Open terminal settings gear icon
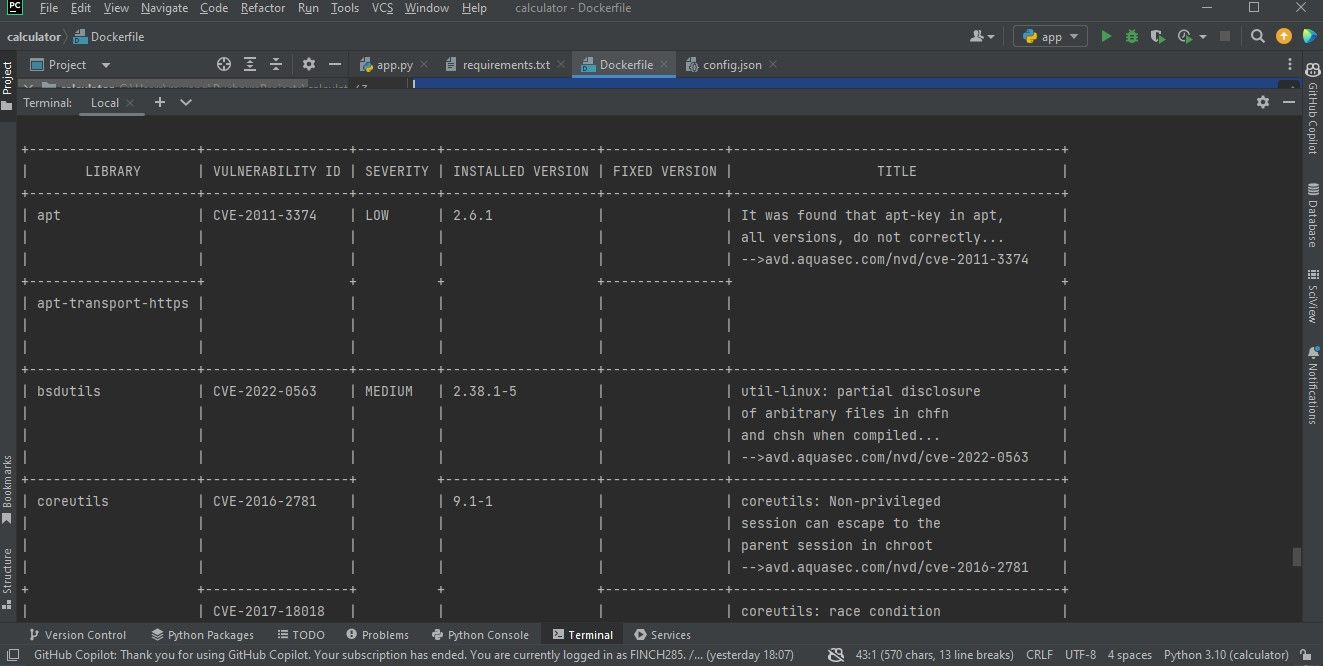Viewport: 1323px width, 666px height. click(1262, 101)
